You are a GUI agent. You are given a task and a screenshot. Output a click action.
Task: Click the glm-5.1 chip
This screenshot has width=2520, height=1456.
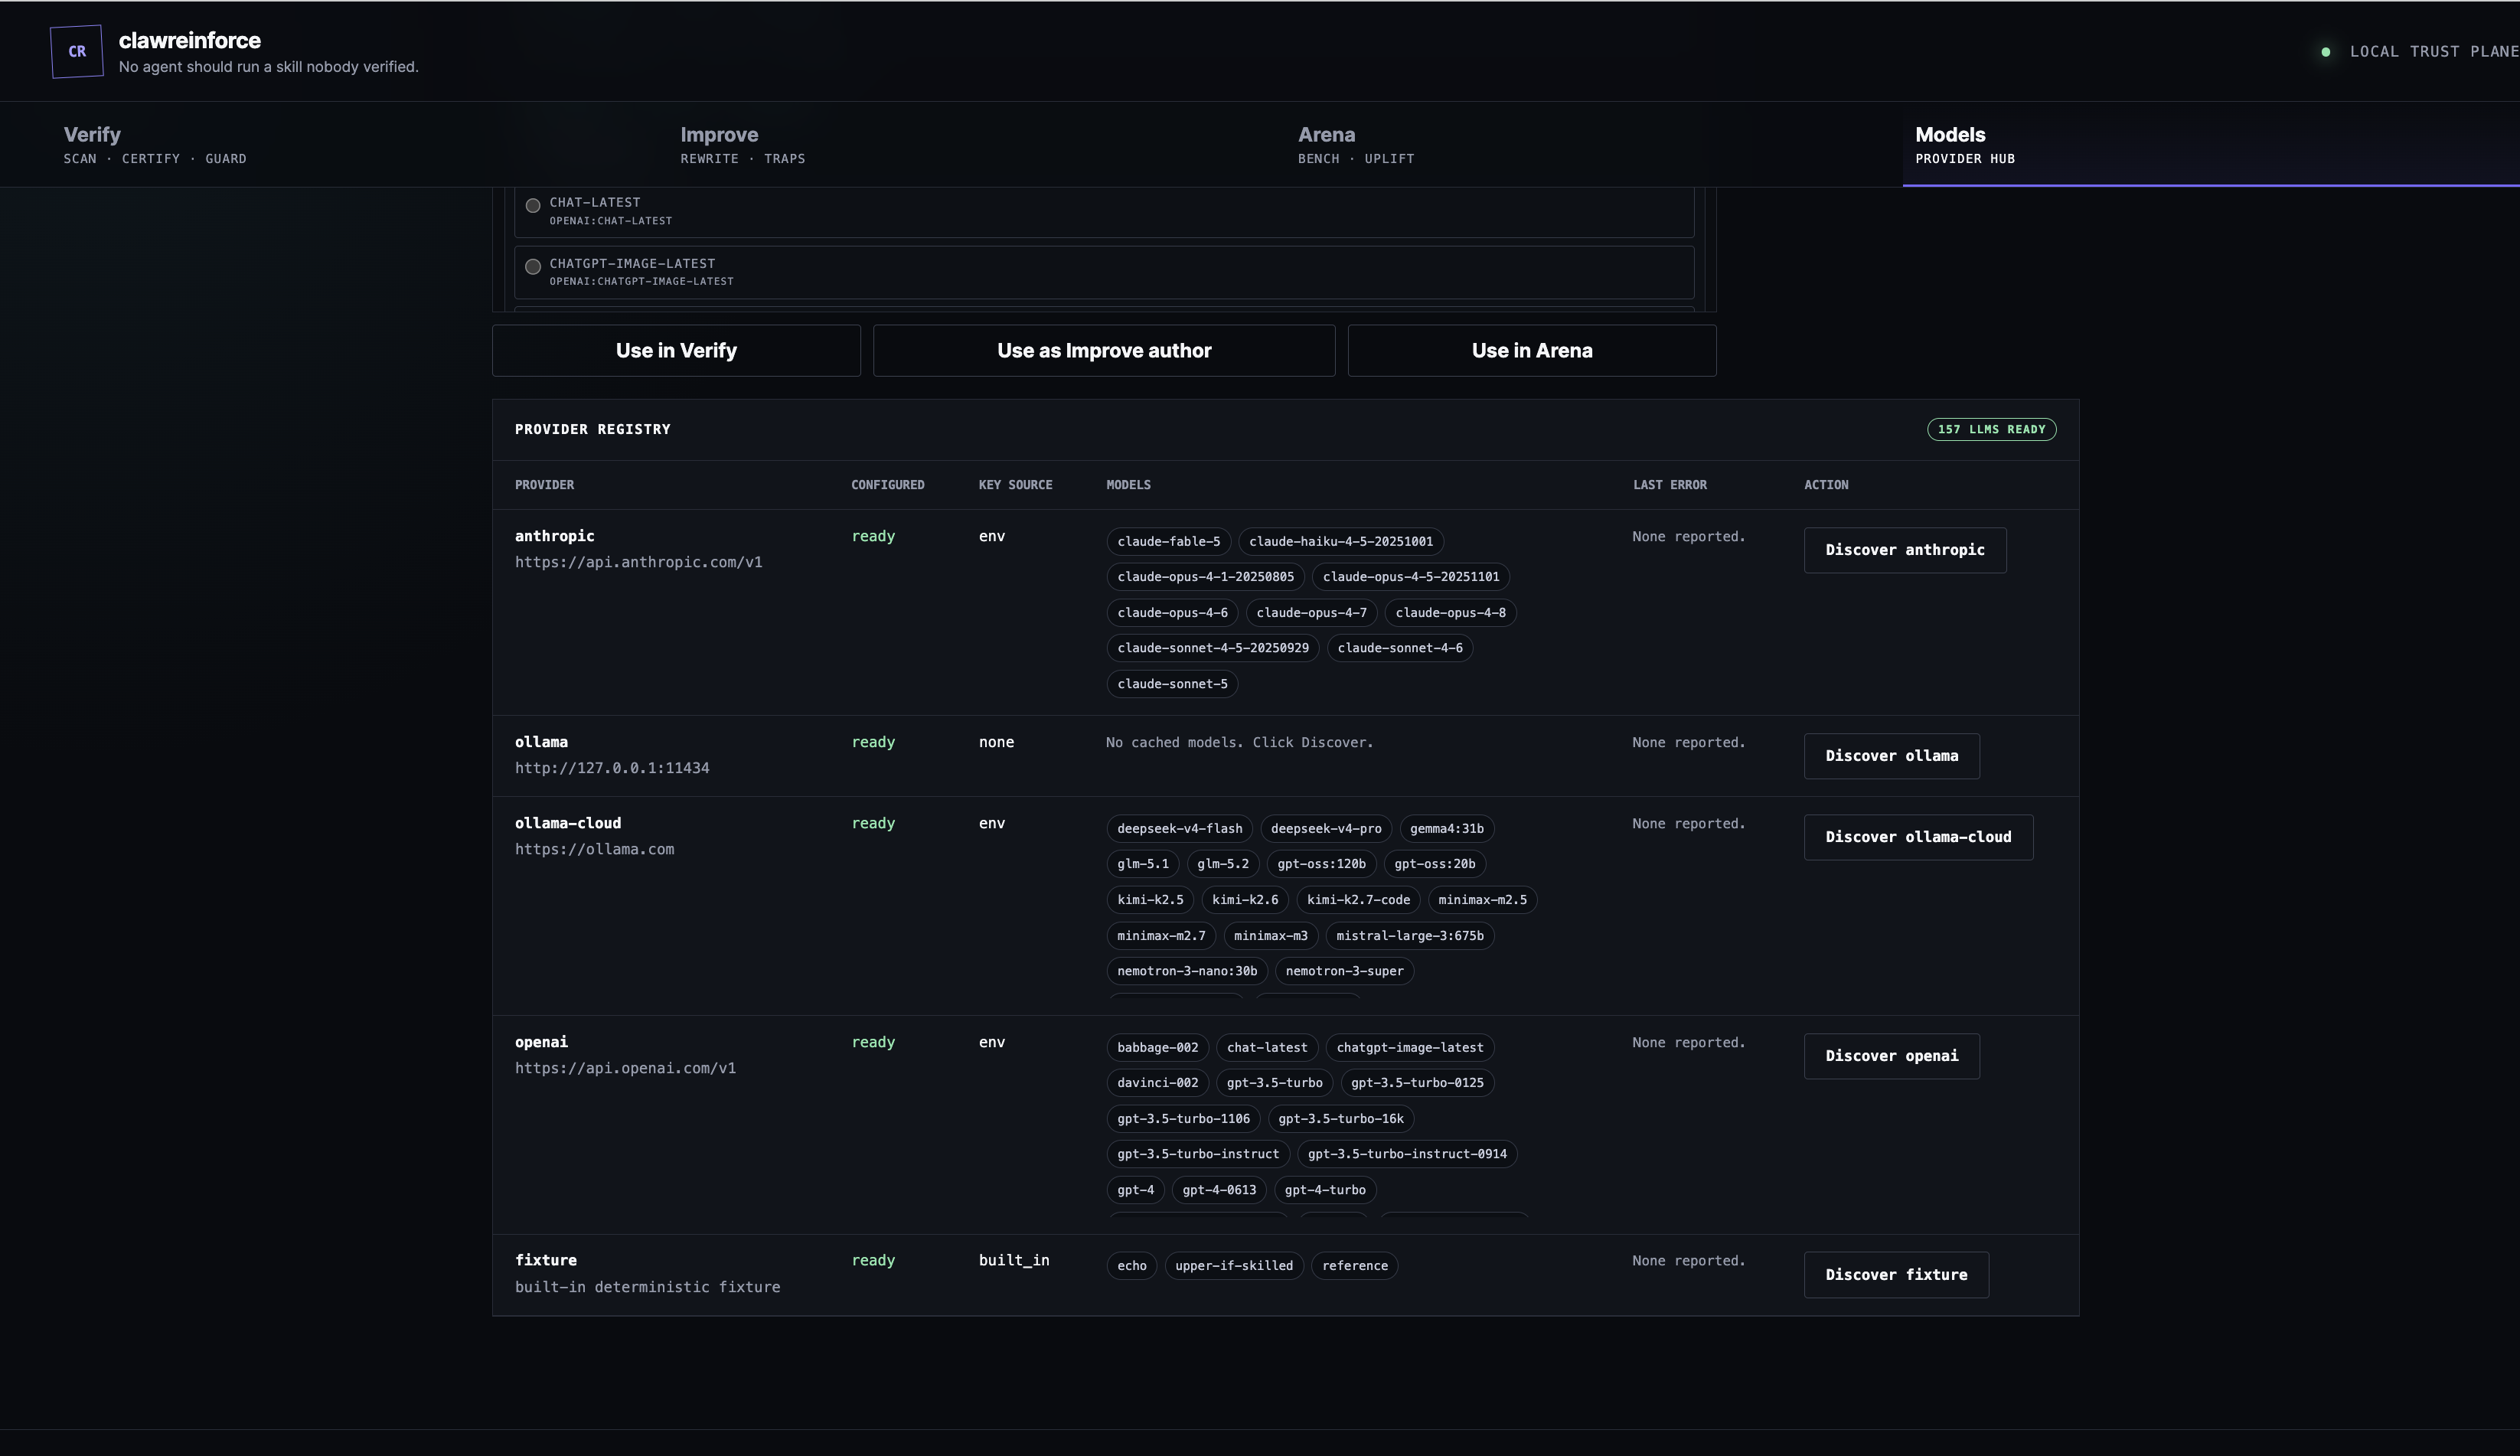[1143, 864]
